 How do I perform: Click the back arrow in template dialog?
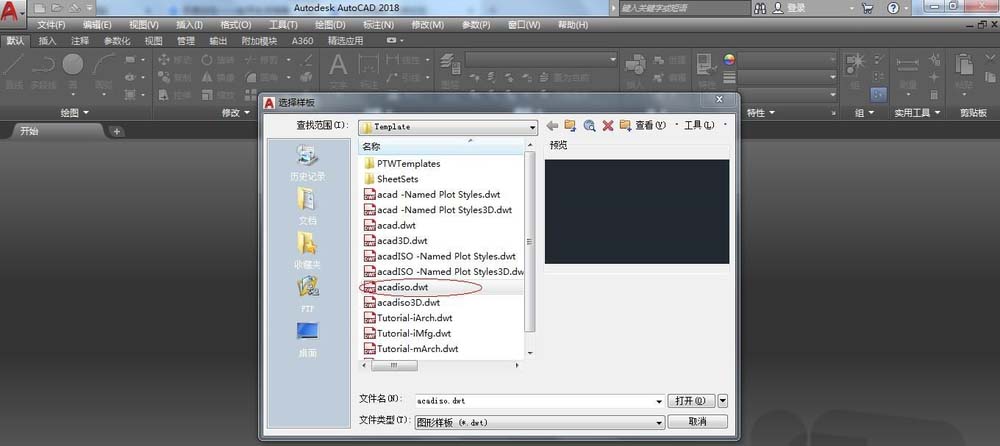(552, 126)
